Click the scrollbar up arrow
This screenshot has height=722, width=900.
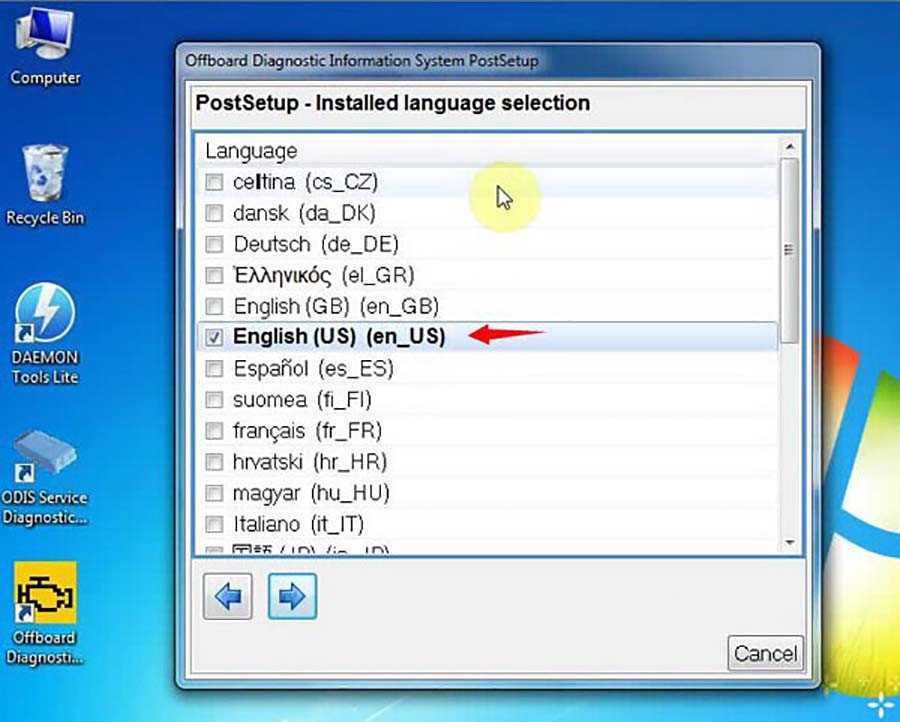[789, 145]
